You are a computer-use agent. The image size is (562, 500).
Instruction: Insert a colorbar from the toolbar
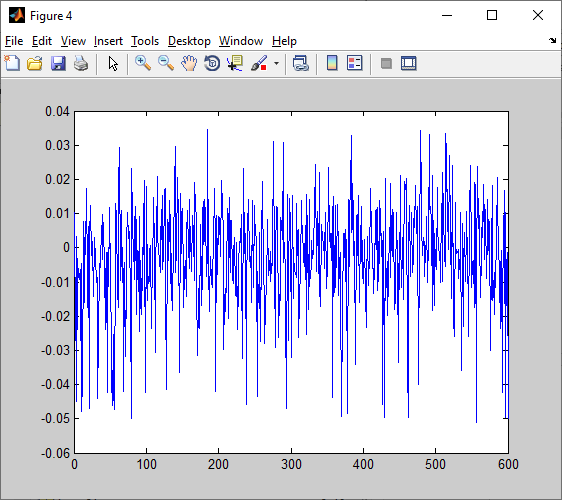(x=332, y=63)
